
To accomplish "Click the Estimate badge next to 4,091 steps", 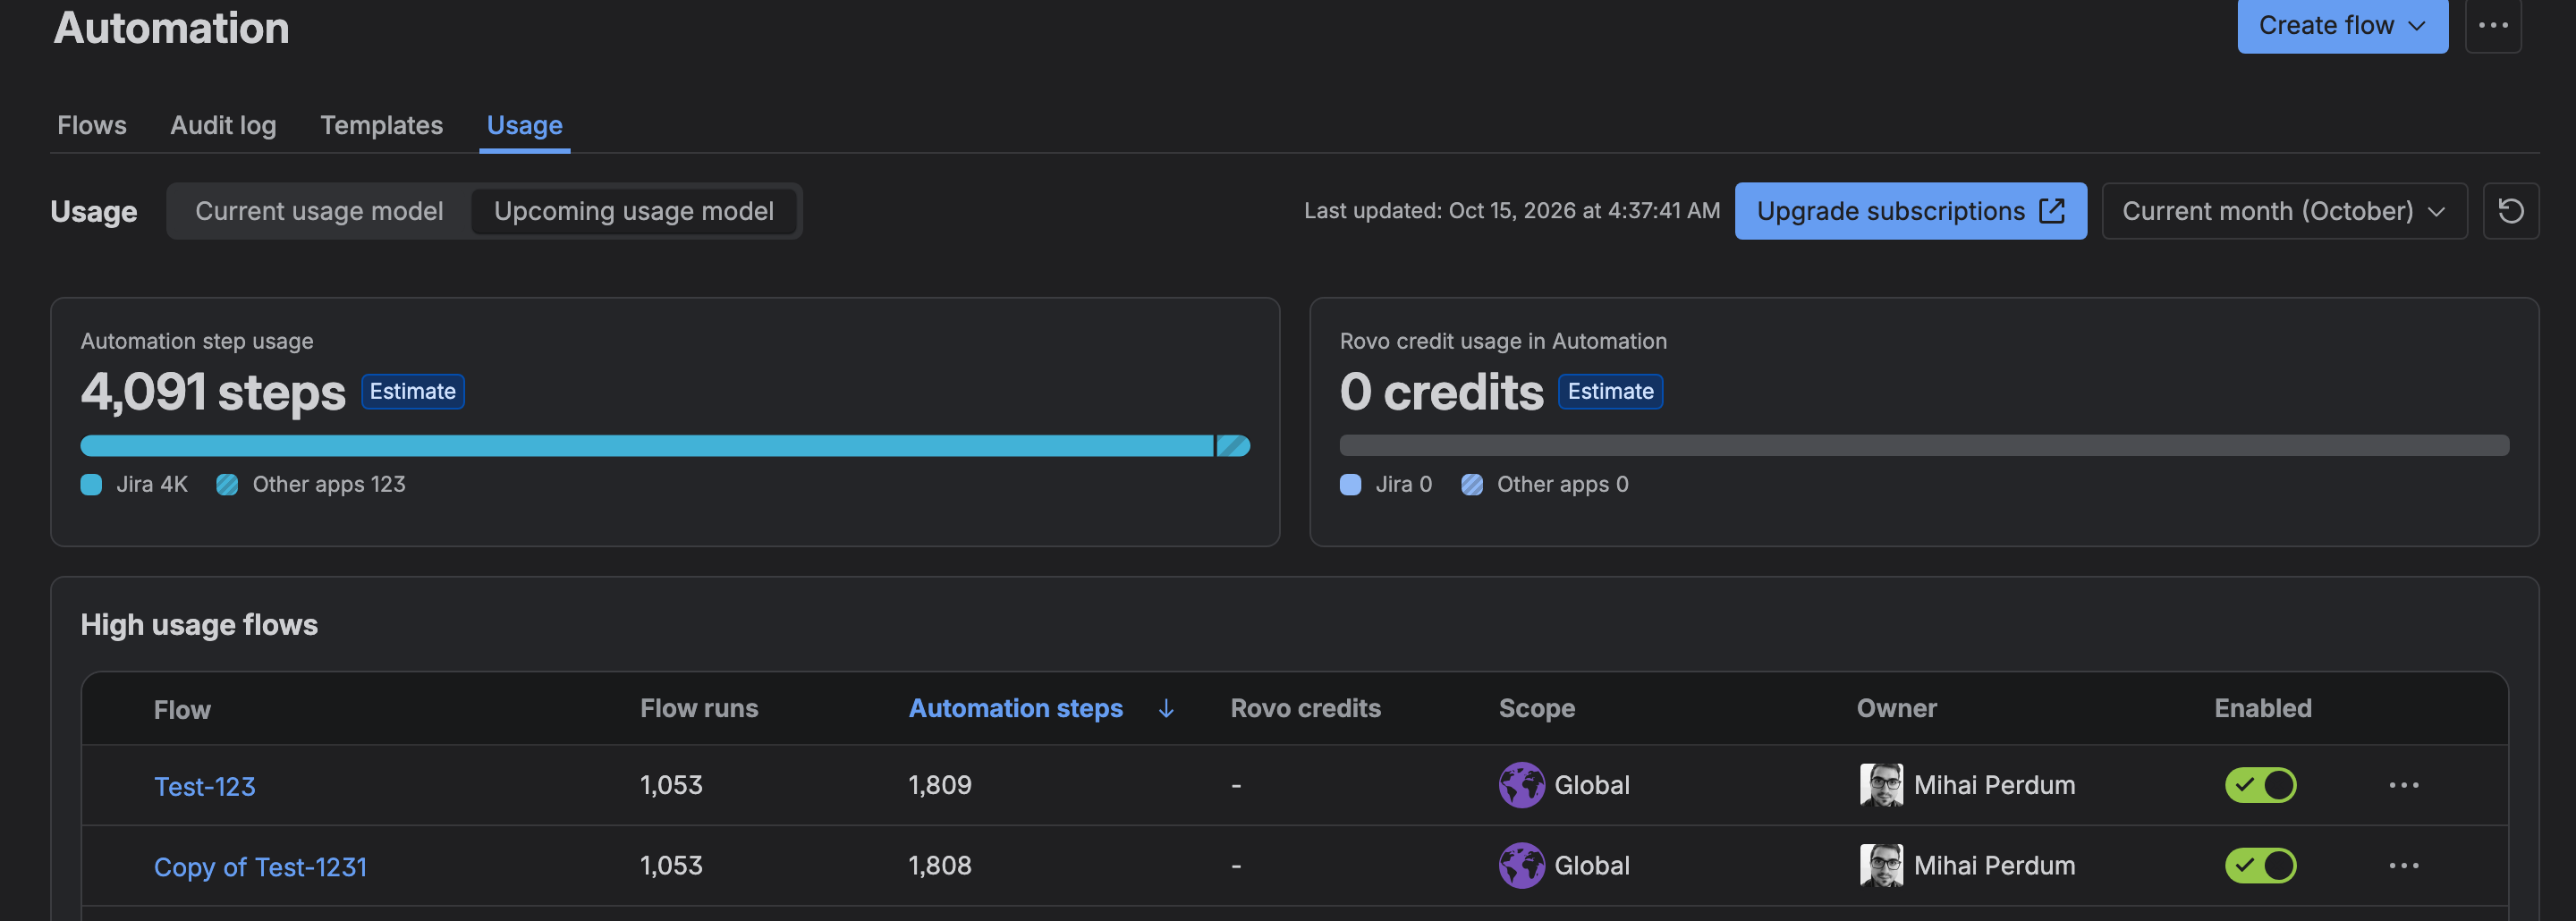I will [x=412, y=392].
